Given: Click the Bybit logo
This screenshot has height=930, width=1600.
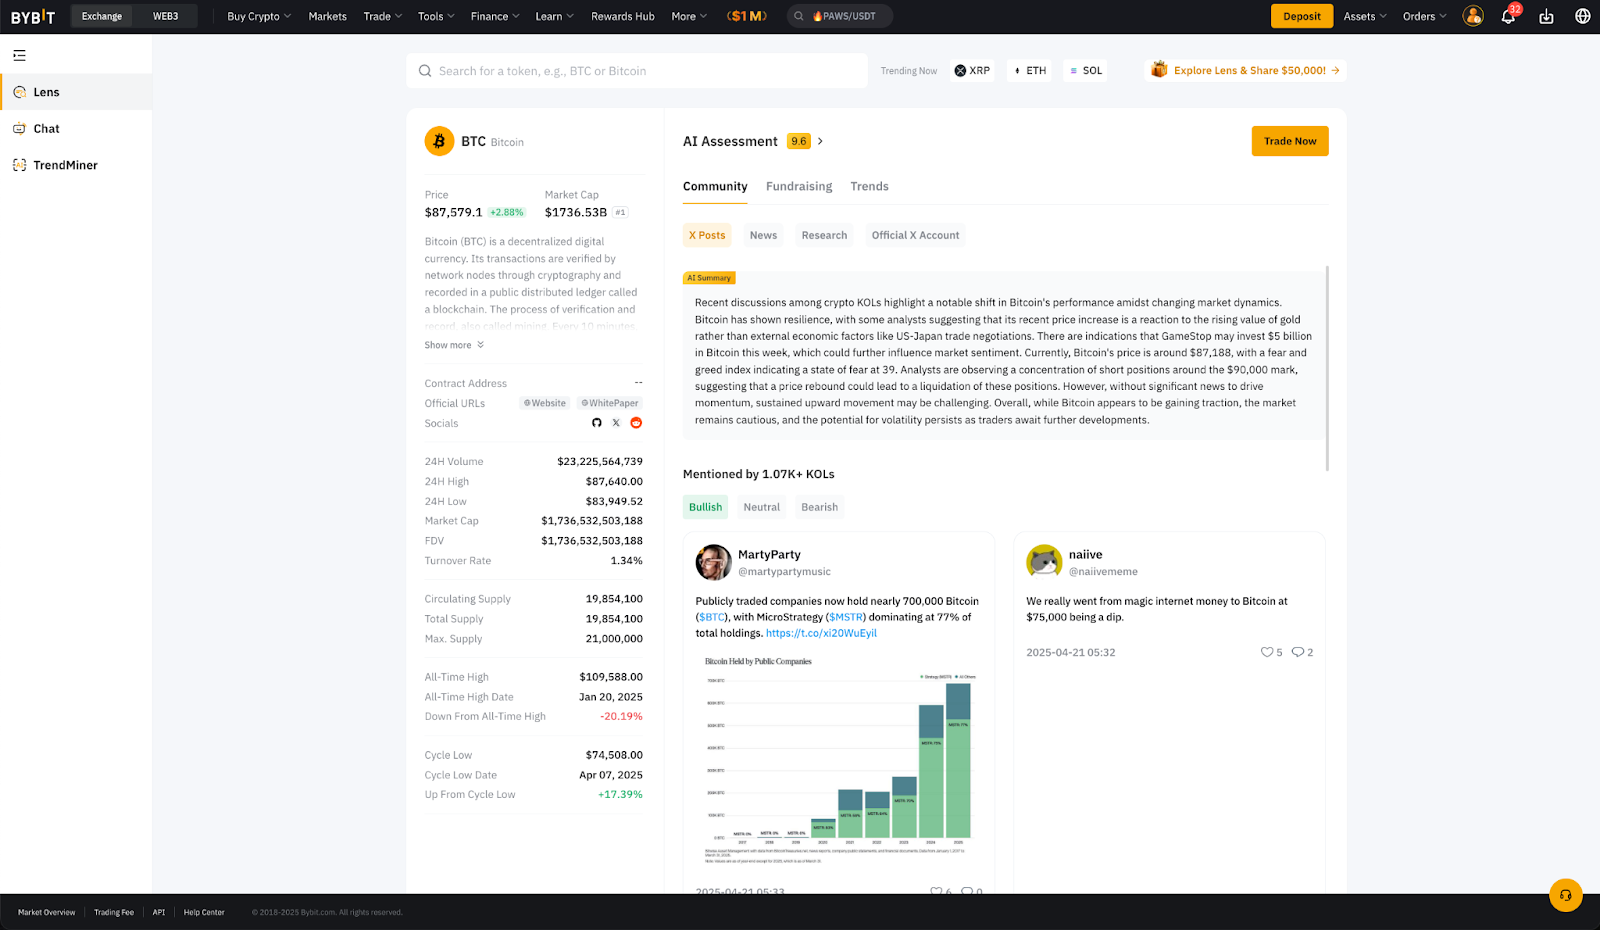Looking at the screenshot, I should pos(33,16).
